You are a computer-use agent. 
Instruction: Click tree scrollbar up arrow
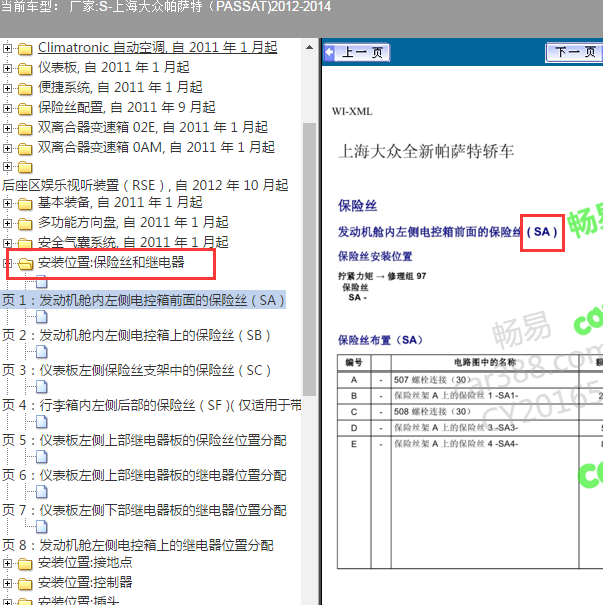pos(309,48)
